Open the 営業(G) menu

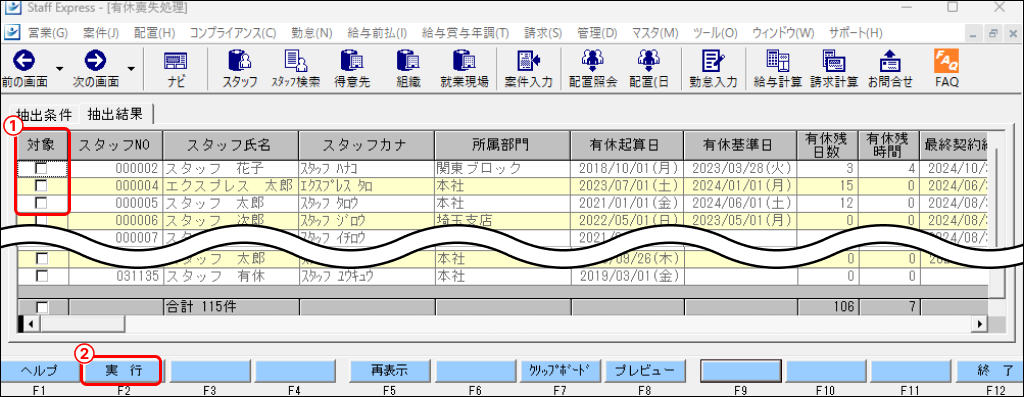click(48, 33)
